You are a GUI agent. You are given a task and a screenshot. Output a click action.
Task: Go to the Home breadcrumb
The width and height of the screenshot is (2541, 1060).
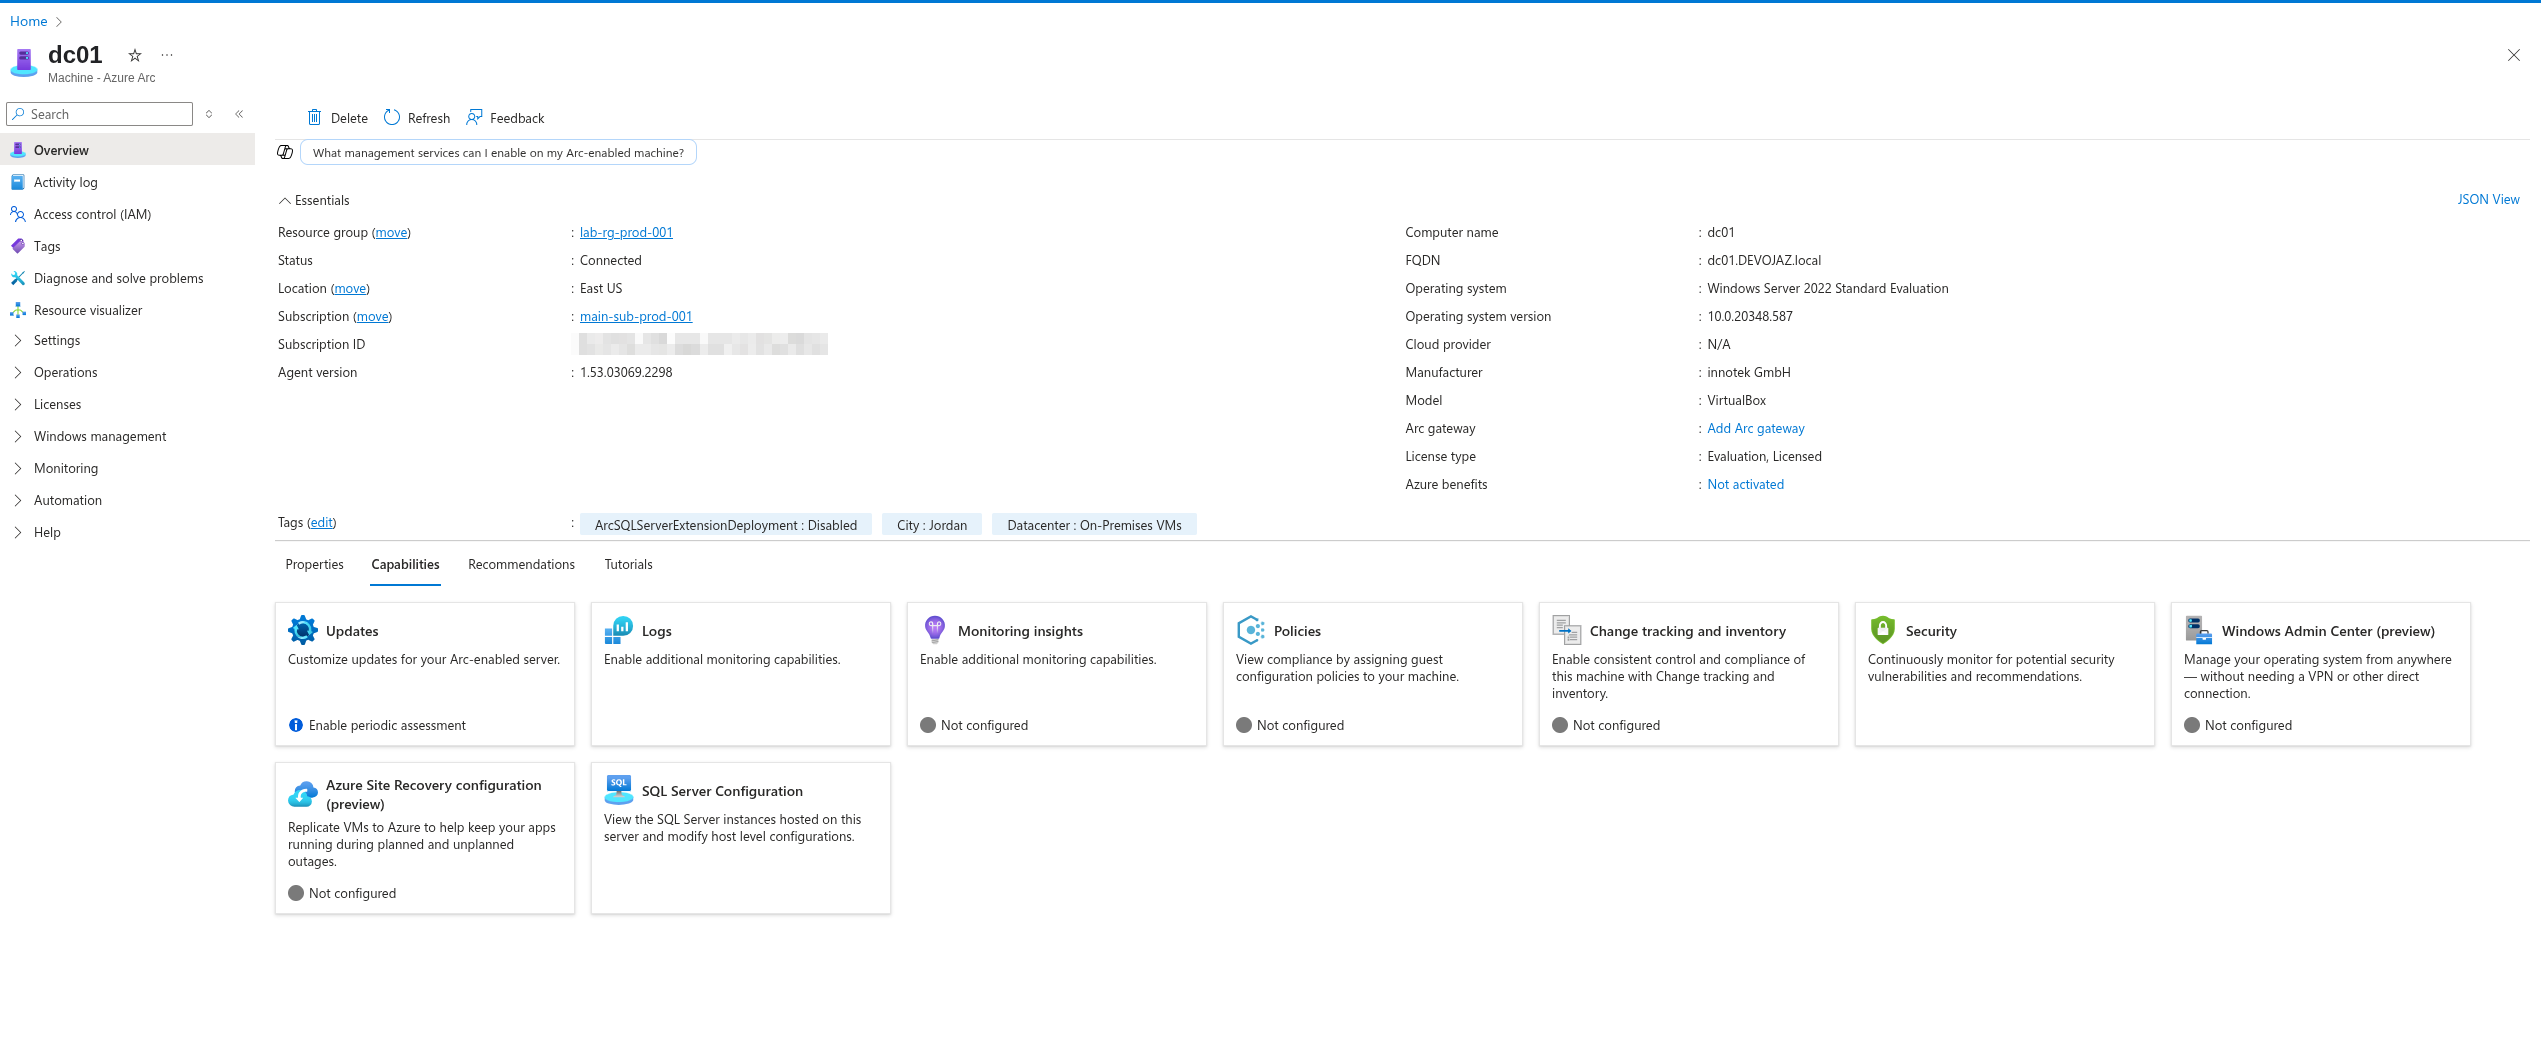29,21
